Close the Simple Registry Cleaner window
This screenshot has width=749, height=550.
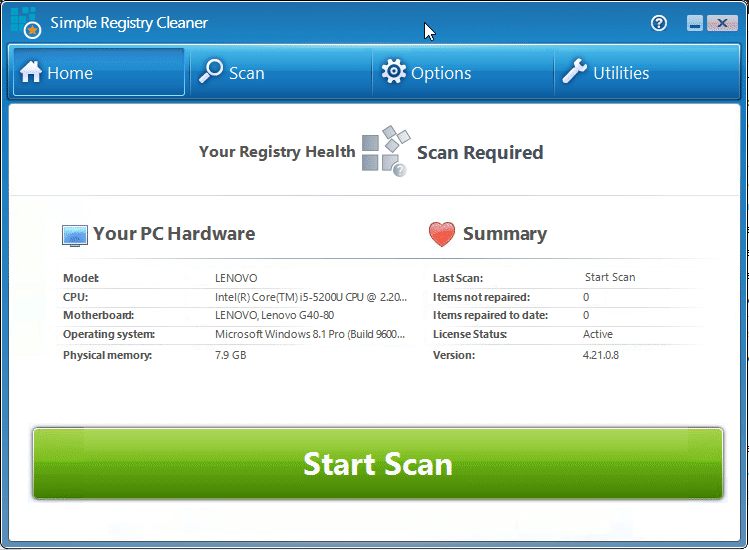pos(722,23)
